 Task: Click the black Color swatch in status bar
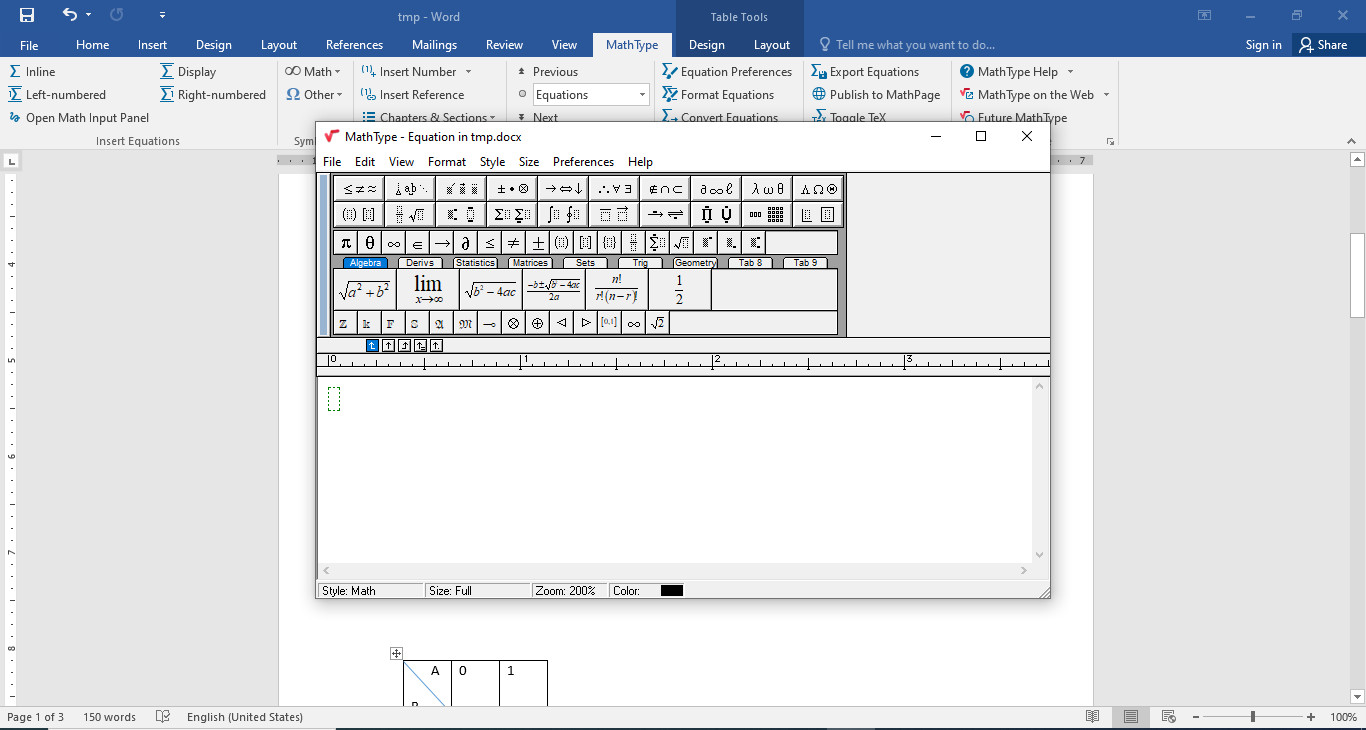tap(671, 591)
